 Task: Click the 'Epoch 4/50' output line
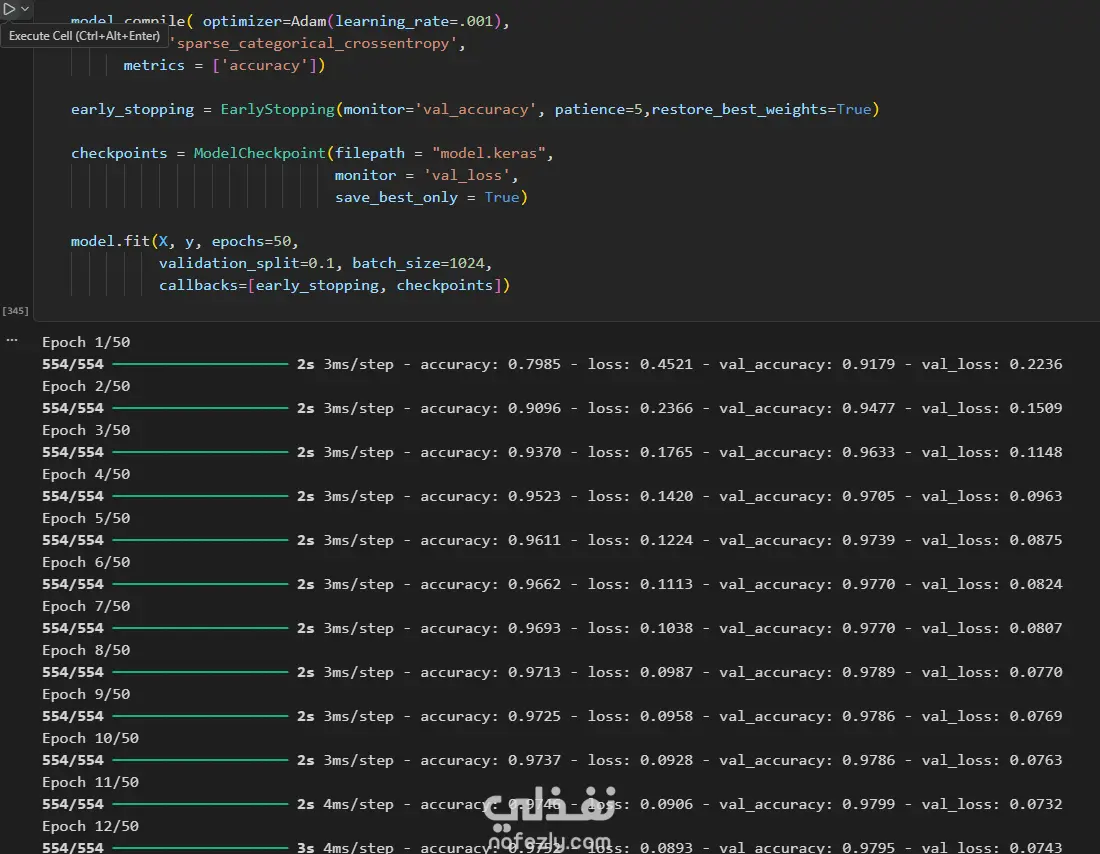click(x=86, y=474)
